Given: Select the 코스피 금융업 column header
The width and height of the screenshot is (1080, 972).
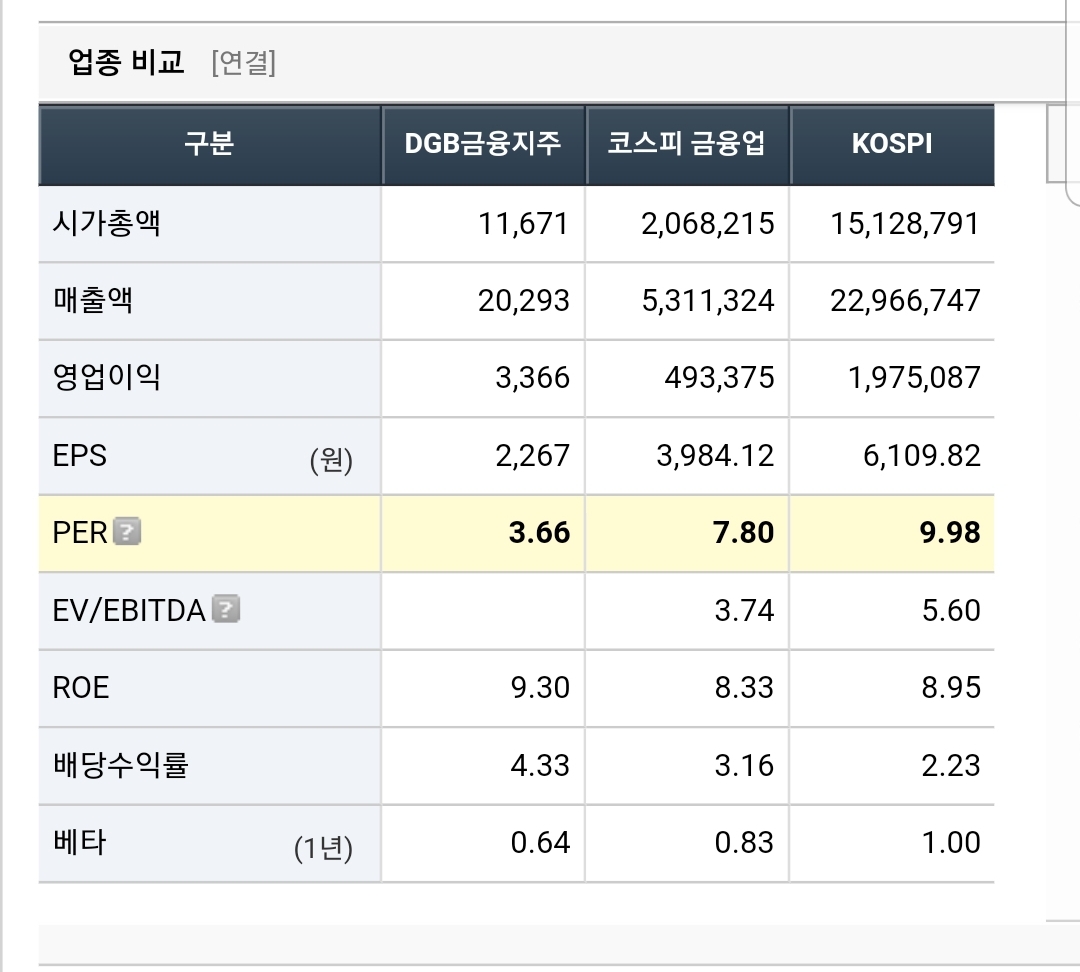Looking at the screenshot, I should click(x=686, y=144).
